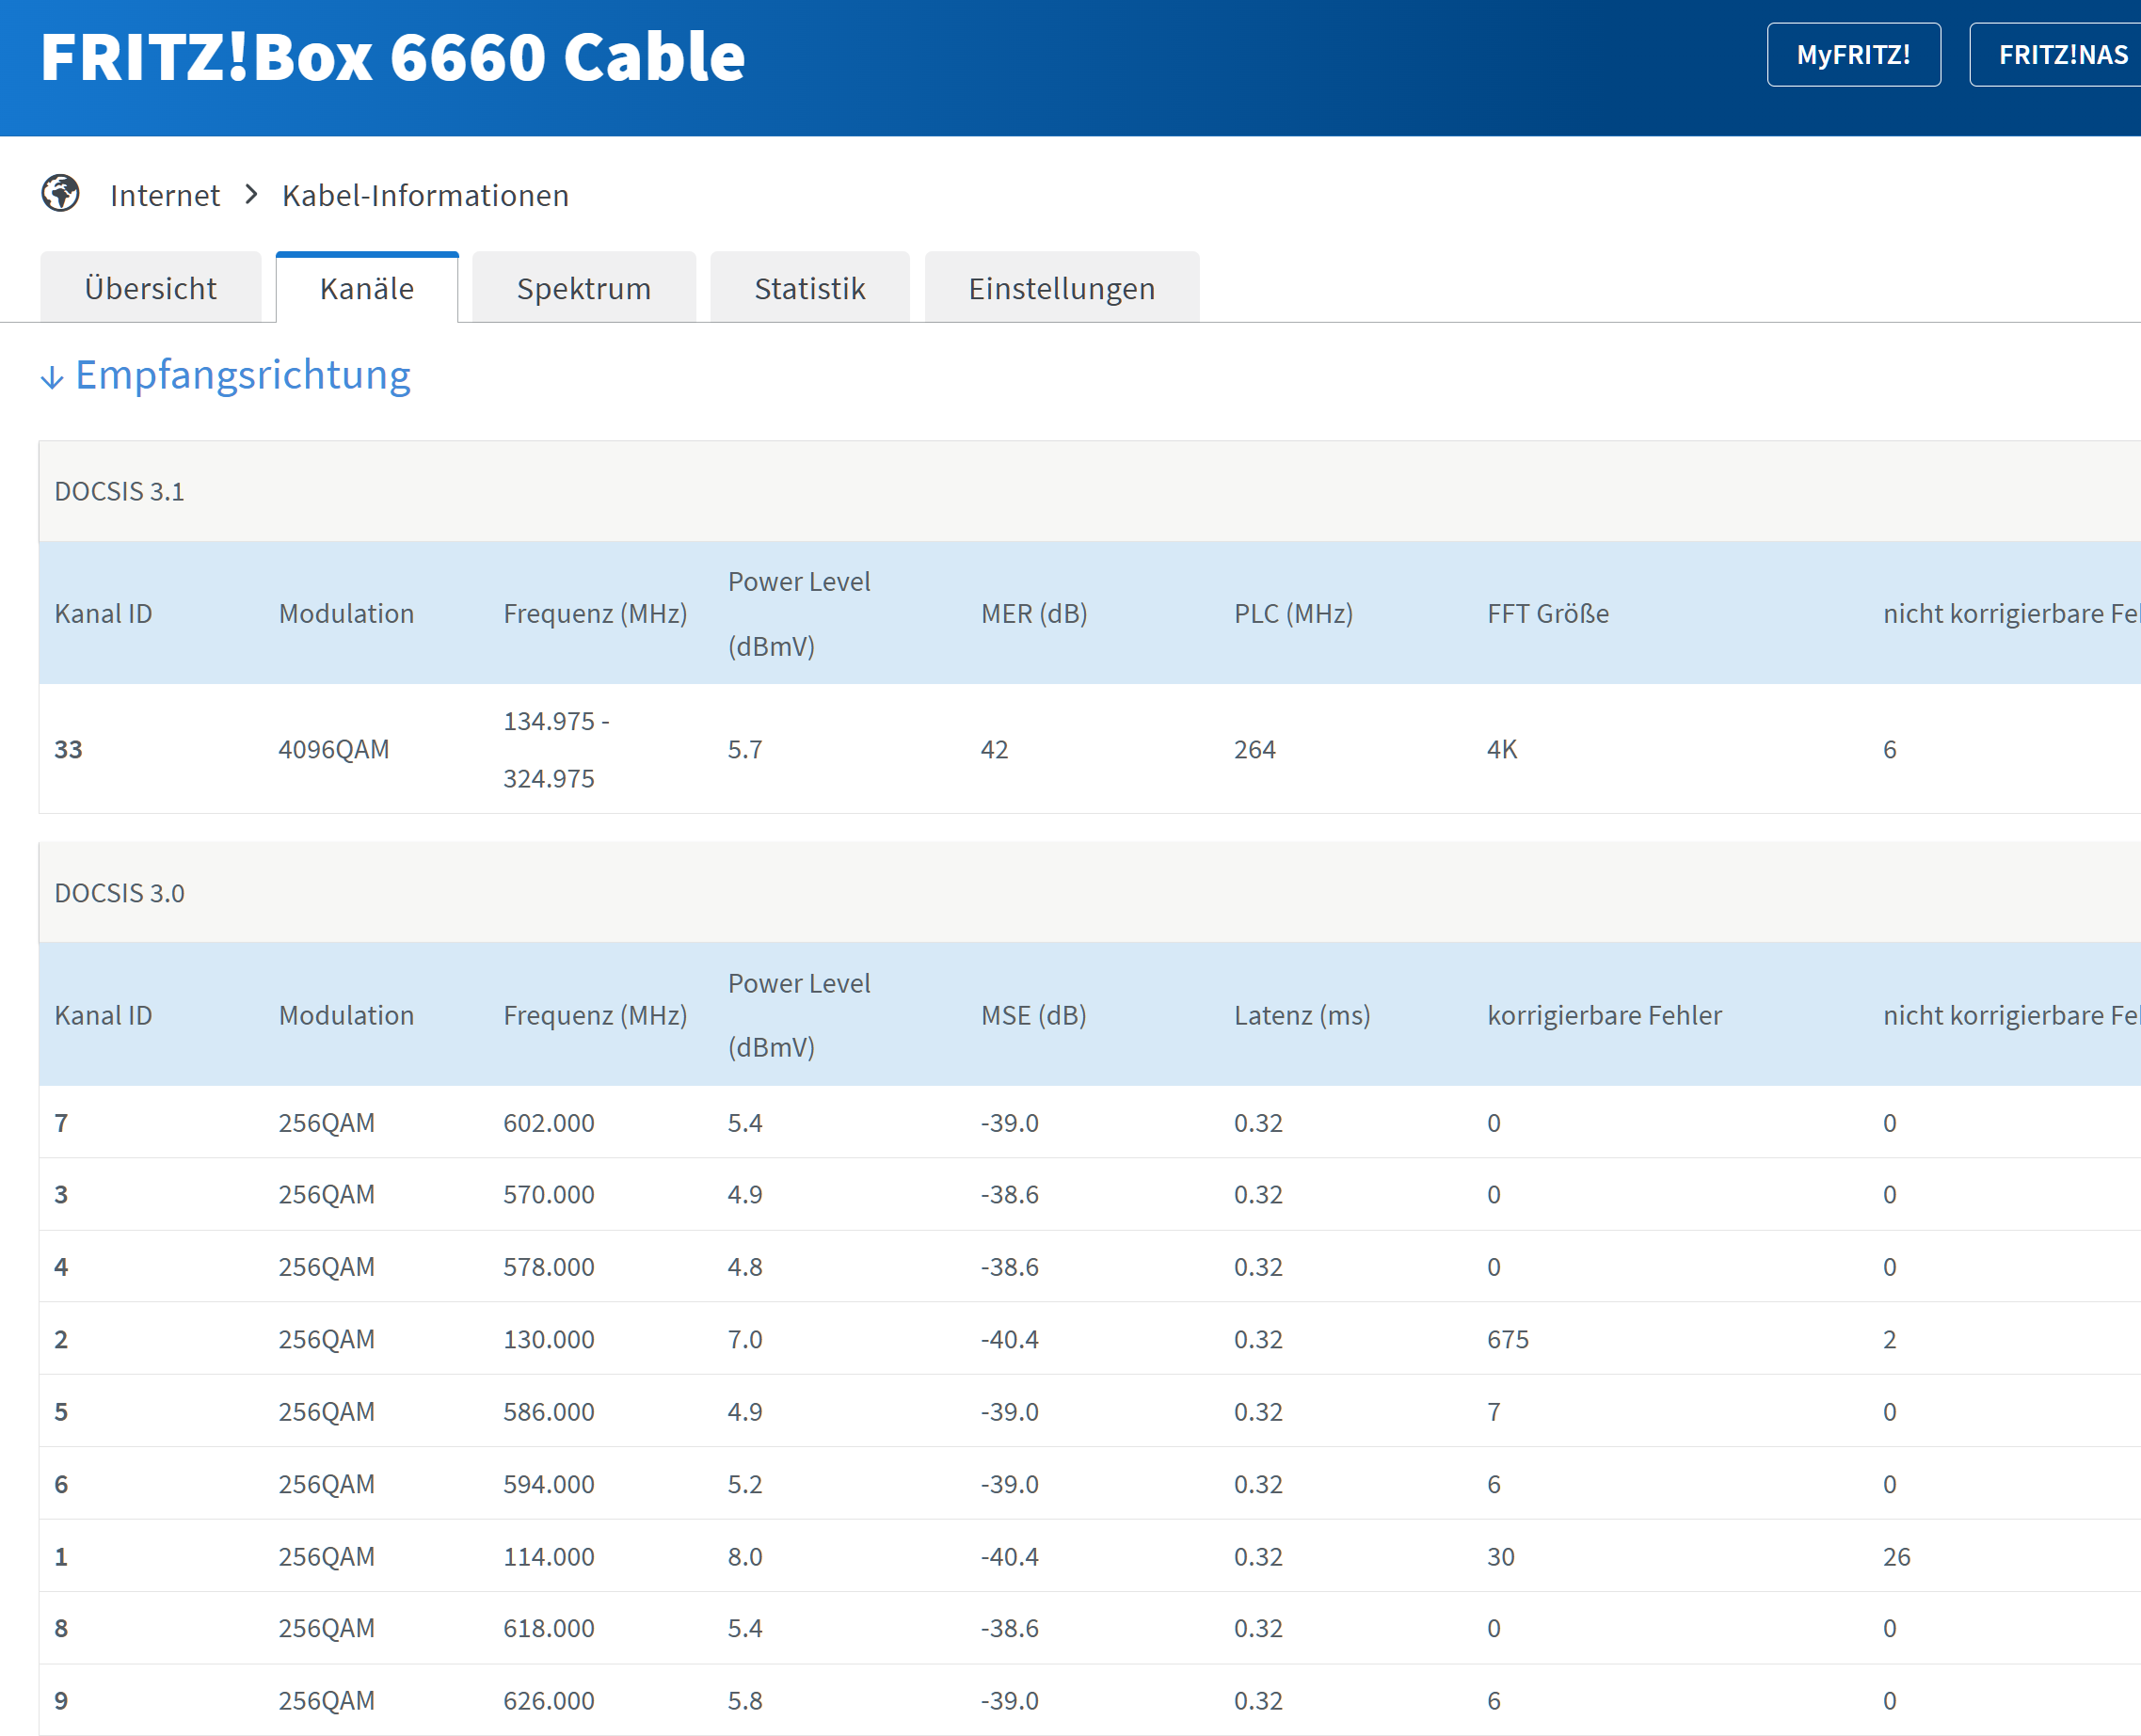Open the Einstellungen tab
The height and width of the screenshot is (1736, 2141).
(x=1062, y=288)
